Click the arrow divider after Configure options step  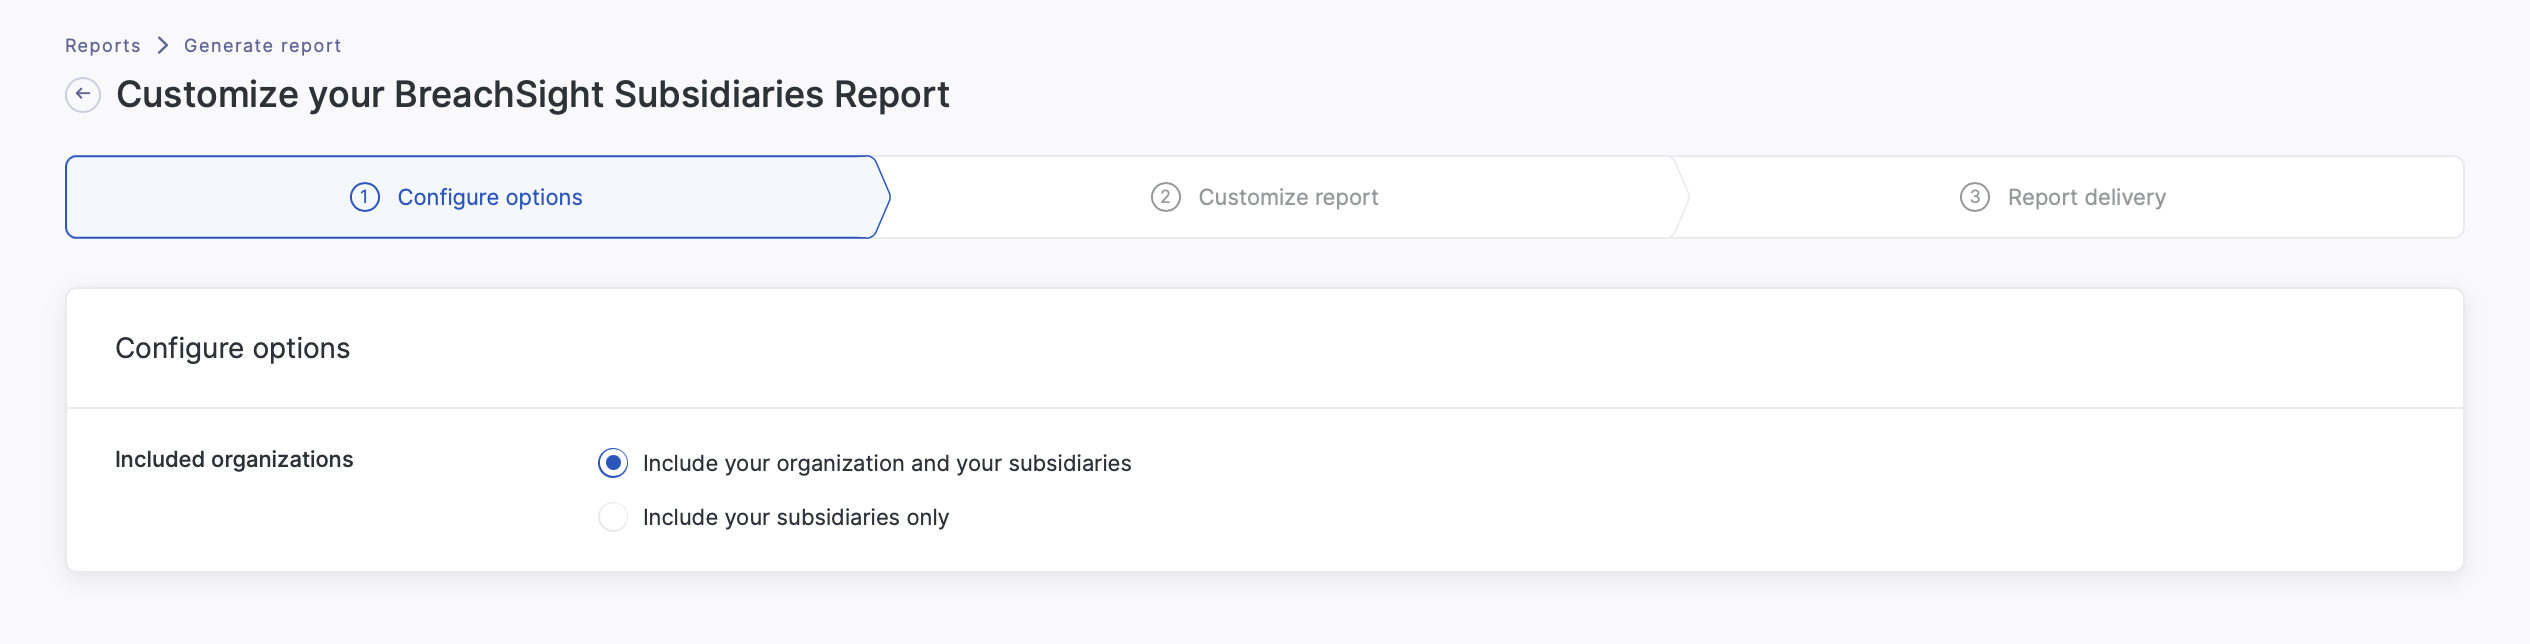click(x=883, y=197)
